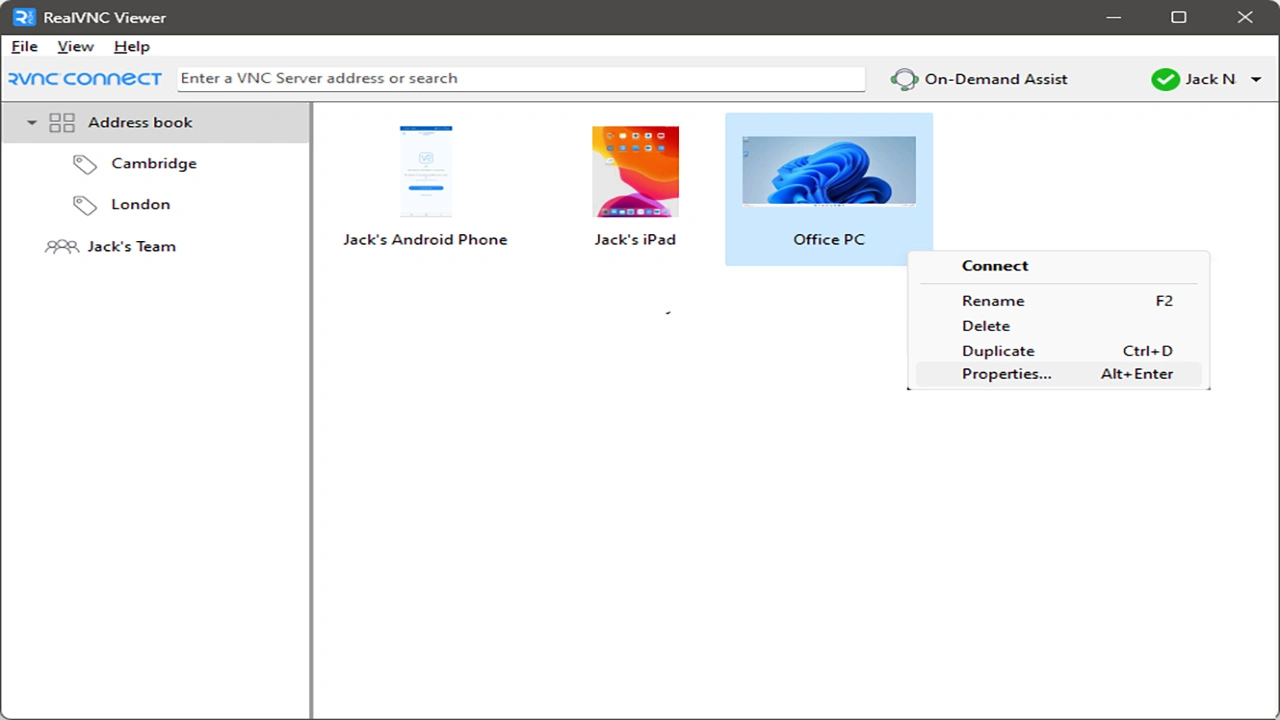Image resolution: width=1280 pixels, height=720 pixels.
Task: Click the London tag icon
Action: pos(85,205)
